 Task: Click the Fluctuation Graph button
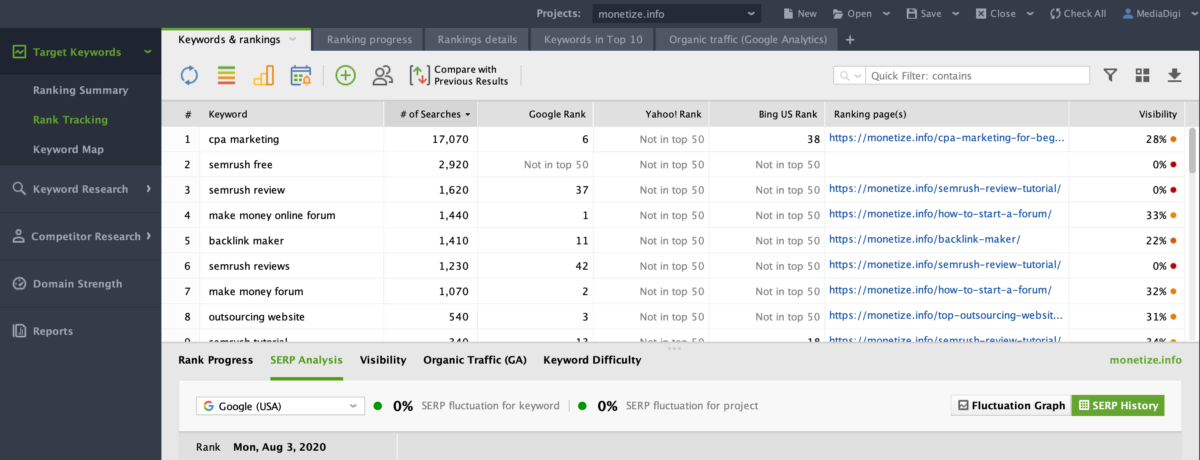[x=1009, y=405]
